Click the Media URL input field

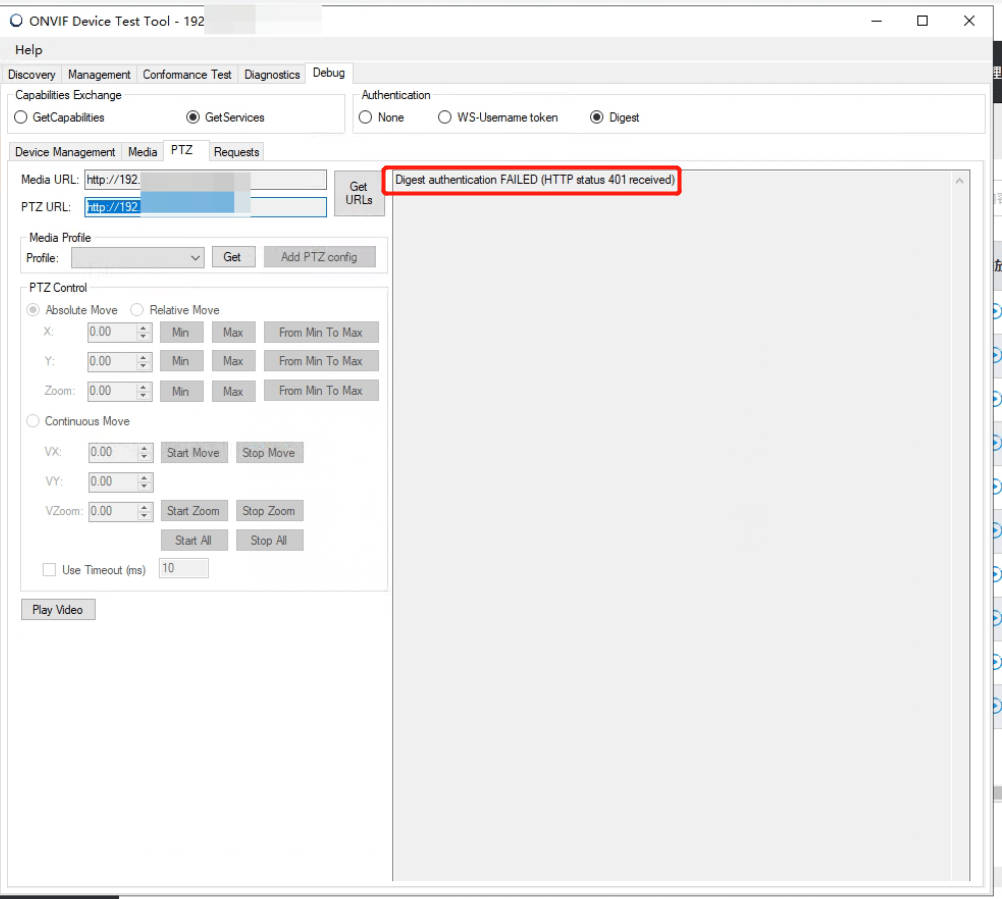206,180
